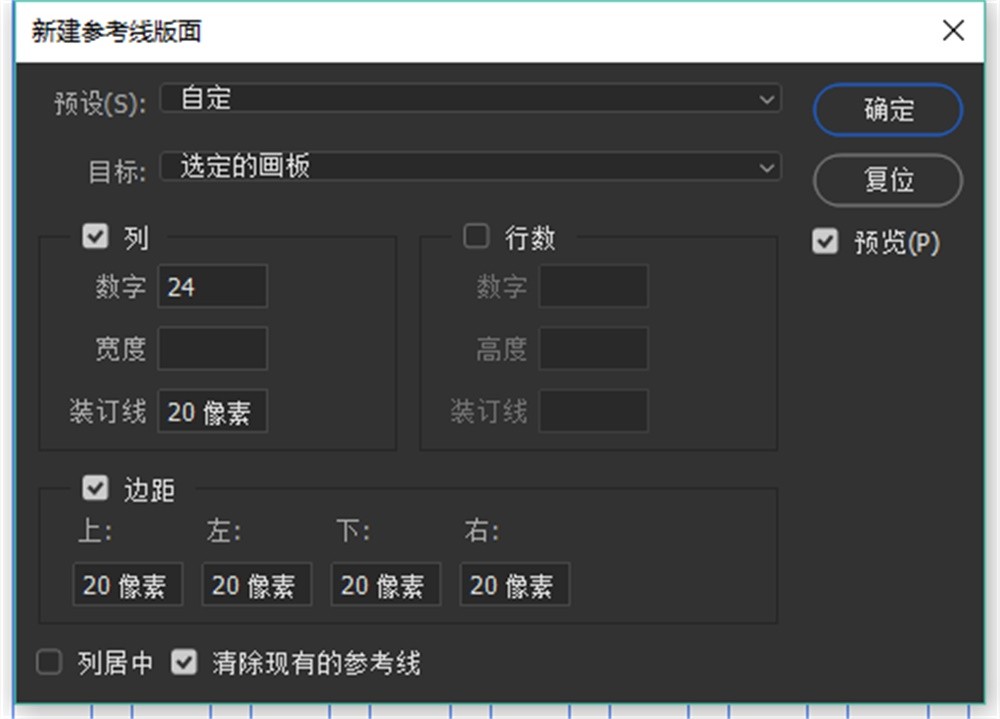The width and height of the screenshot is (1000, 719).
Task: Toggle the 预览 preview checkbox
Action: point(825,242)
